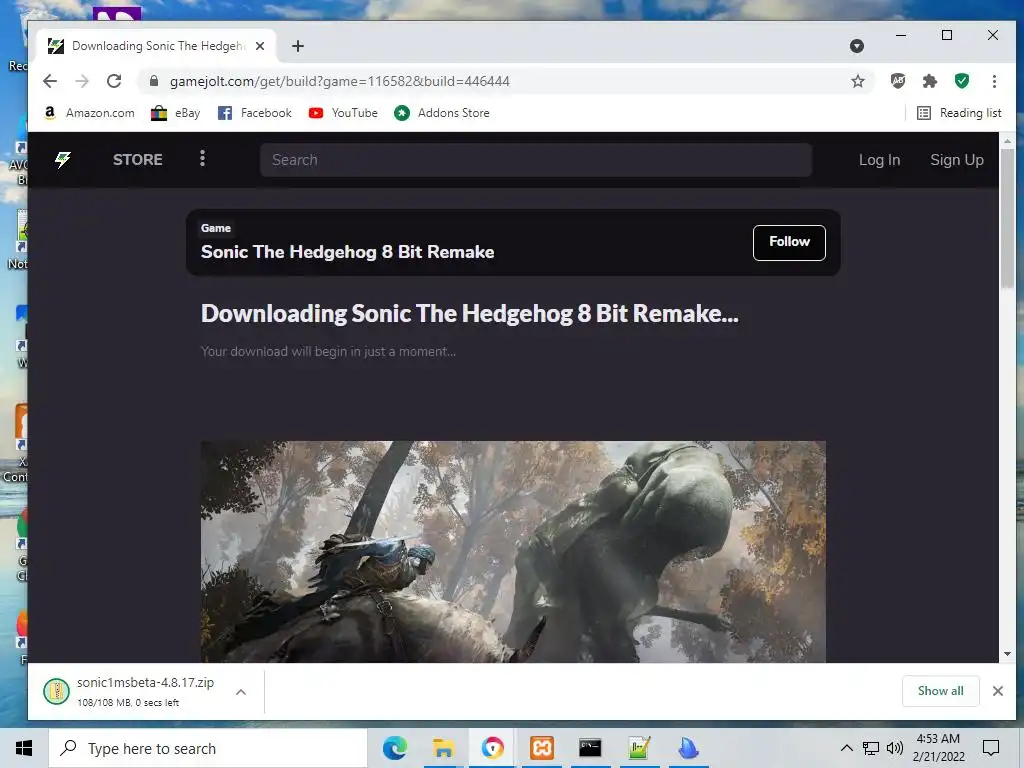Close the Downloading Sonic tab
This screenshot has width=1024, height=768.
(260, 46)
